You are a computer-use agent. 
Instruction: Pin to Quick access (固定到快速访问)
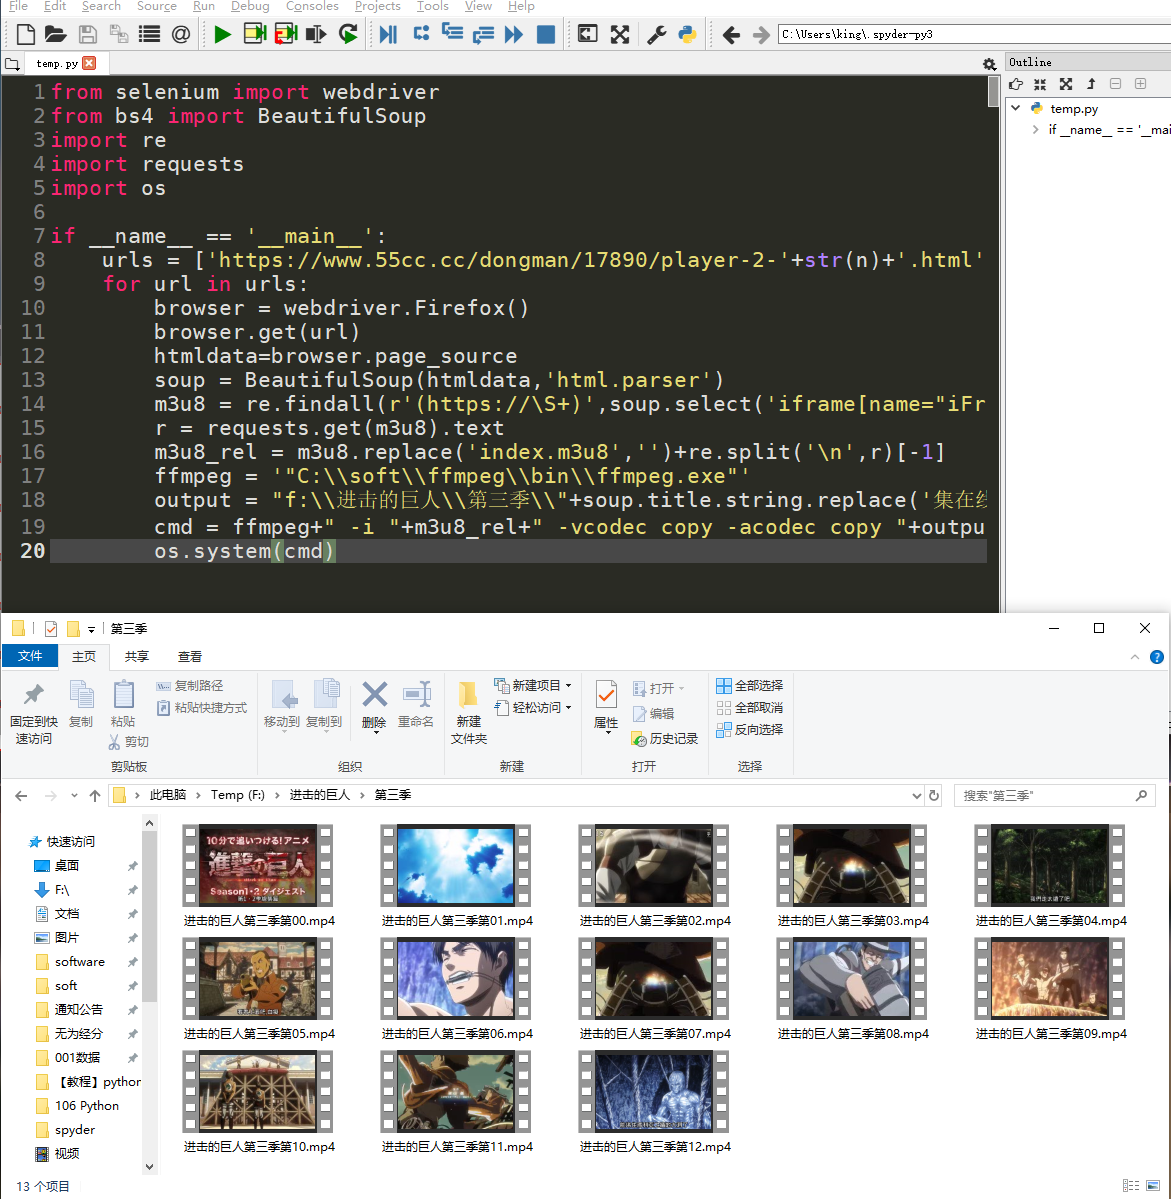click(x=34, y=713)
